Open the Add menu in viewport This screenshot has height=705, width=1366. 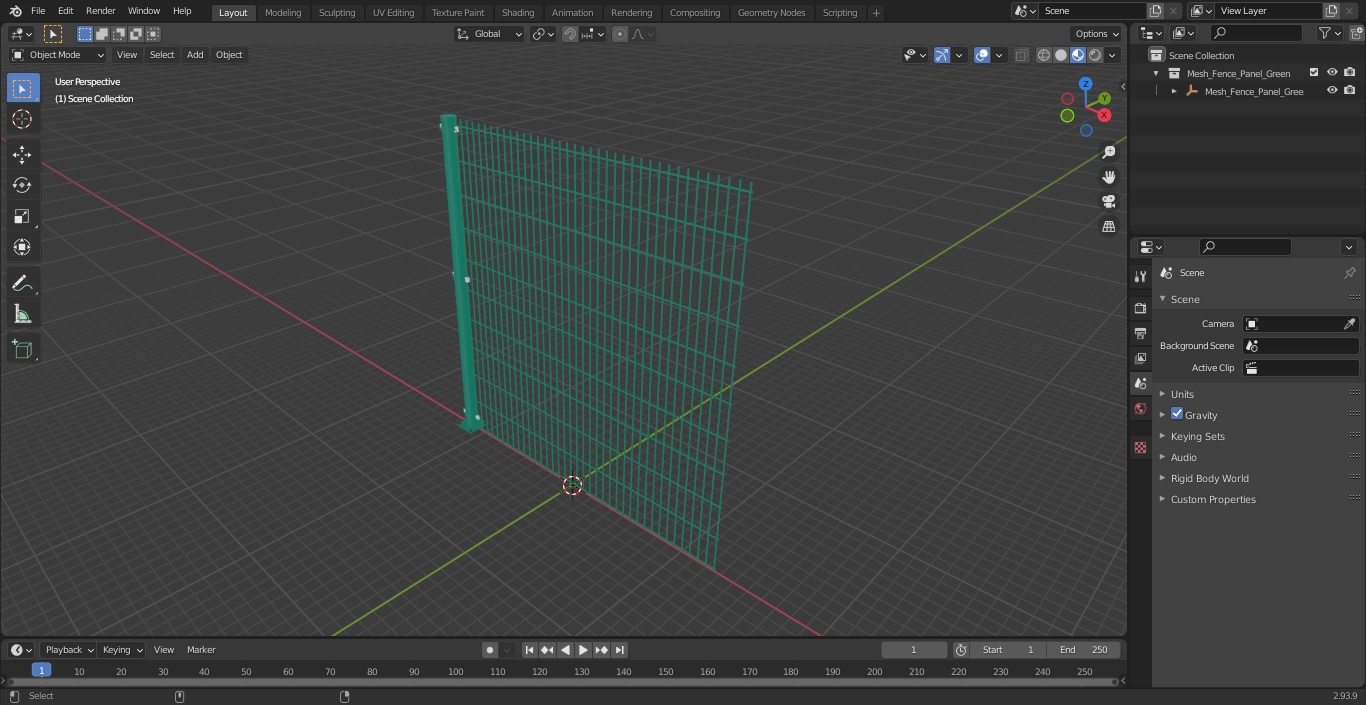click(195, 55)
